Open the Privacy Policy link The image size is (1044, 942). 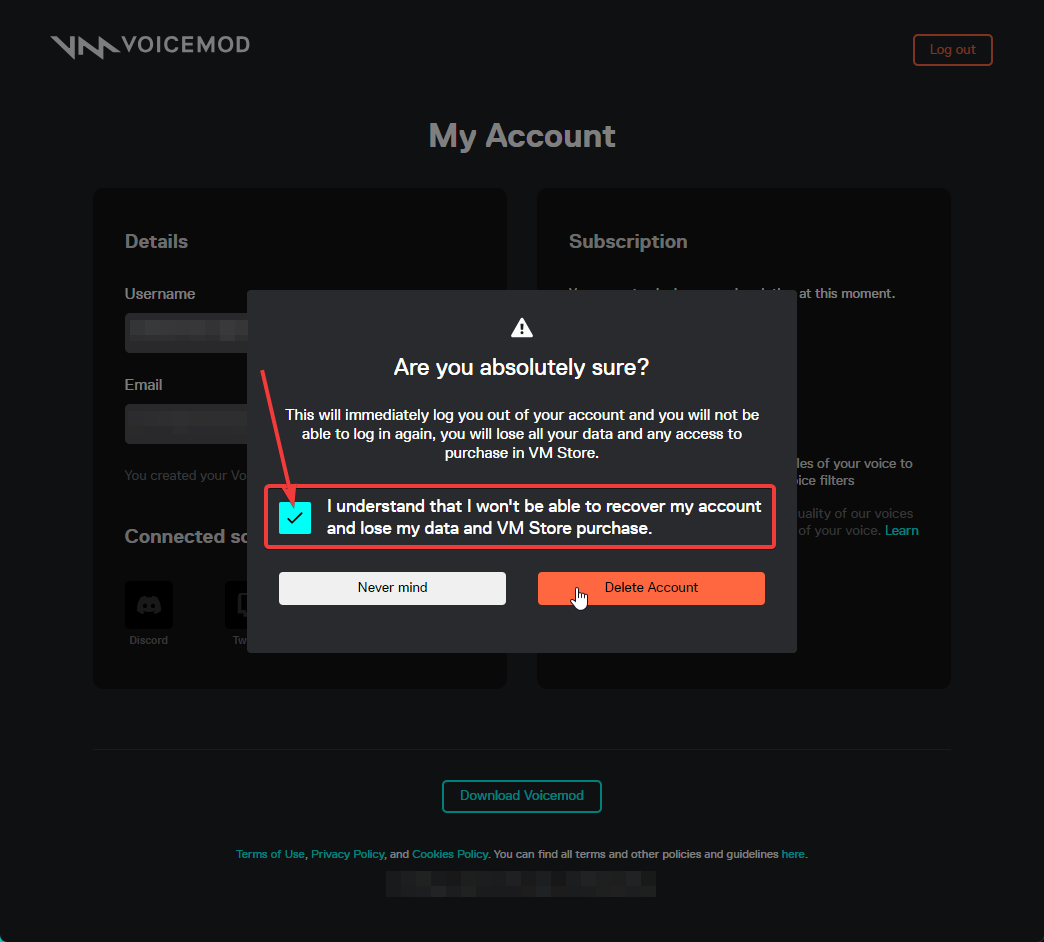[348, 854]
